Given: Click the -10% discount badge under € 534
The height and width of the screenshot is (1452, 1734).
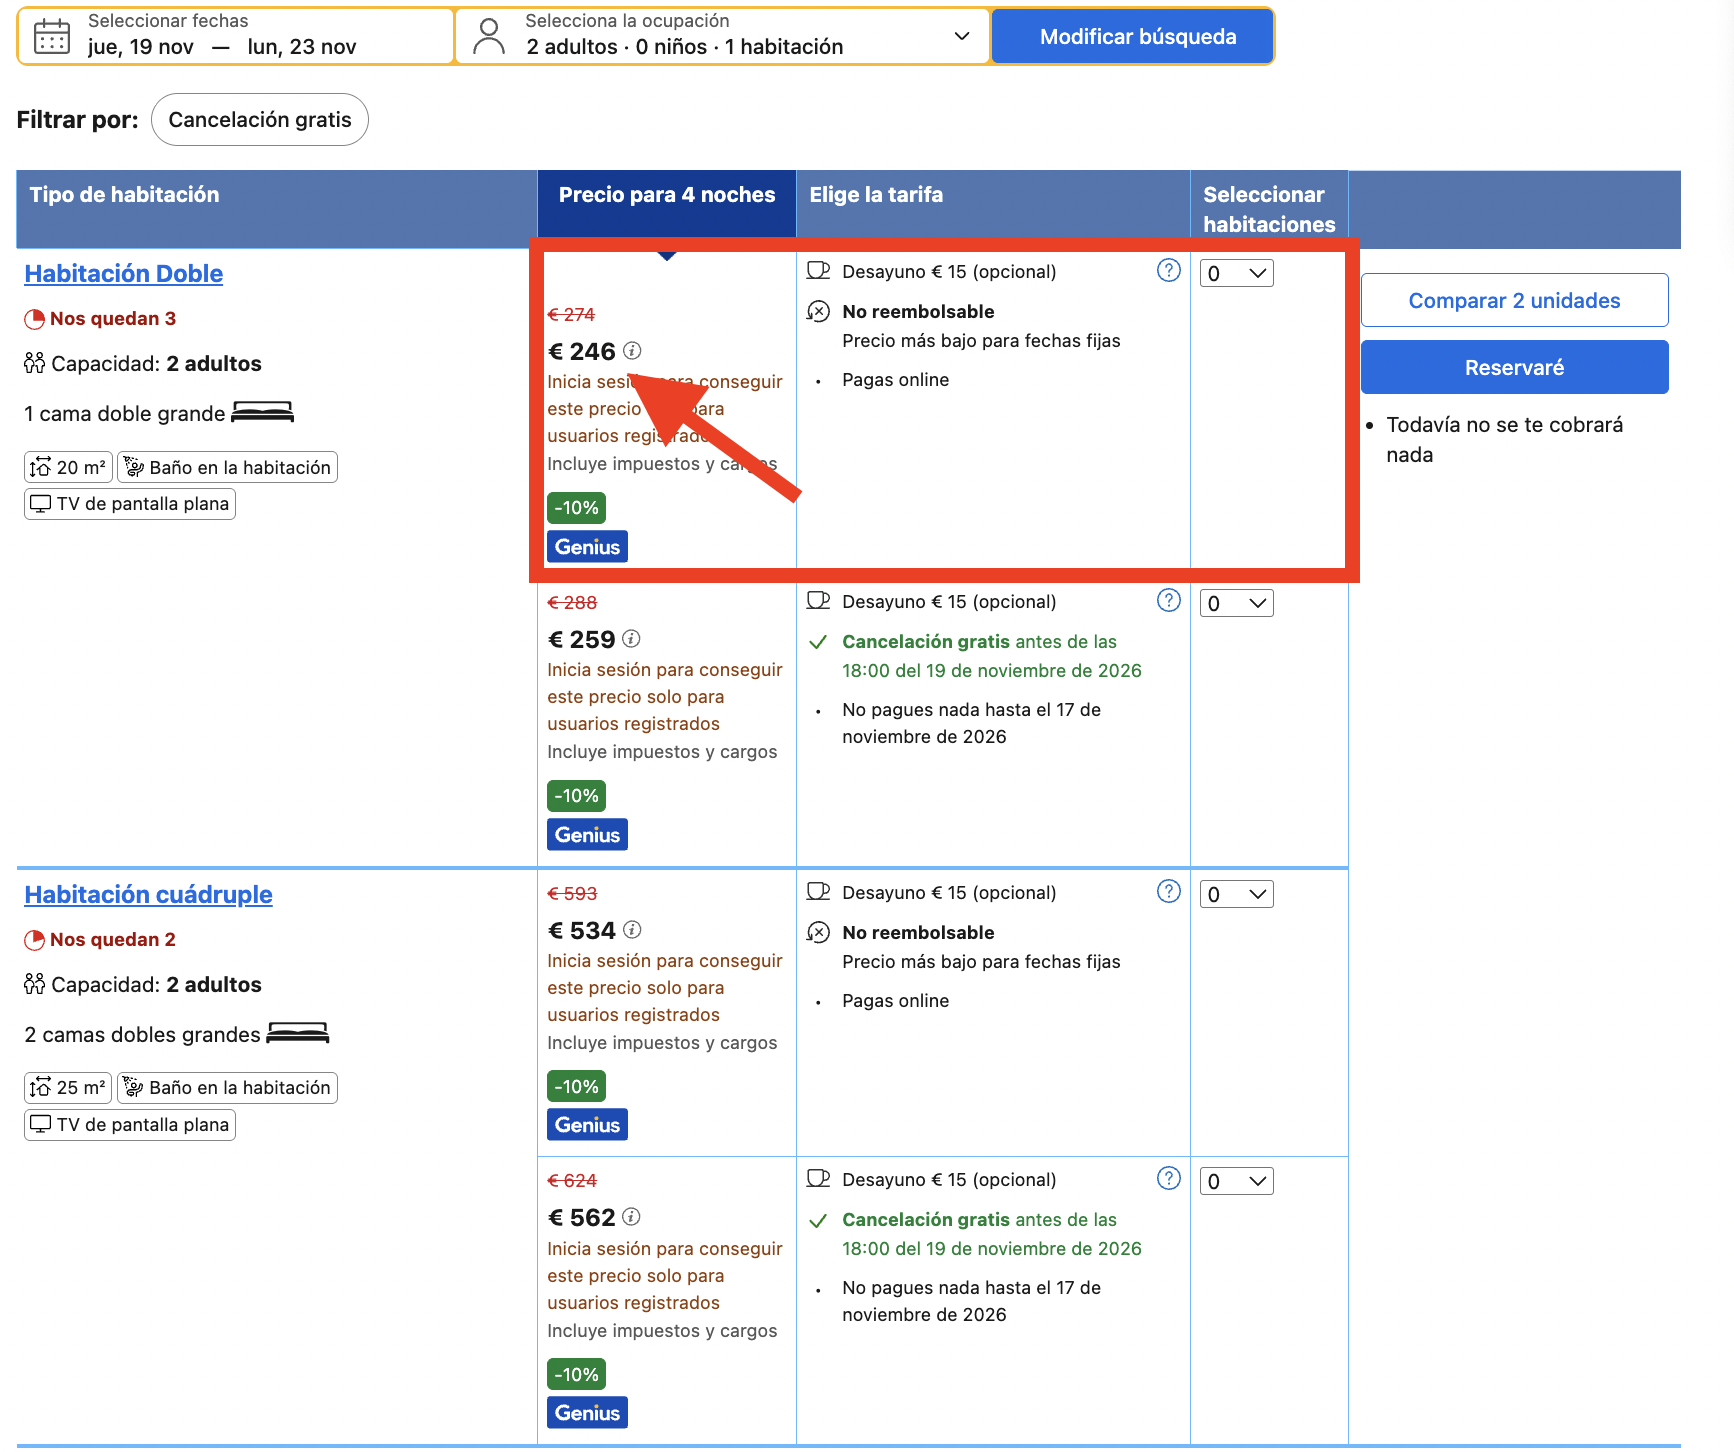Looking at the screenshot, I should tap(576, 1087).
